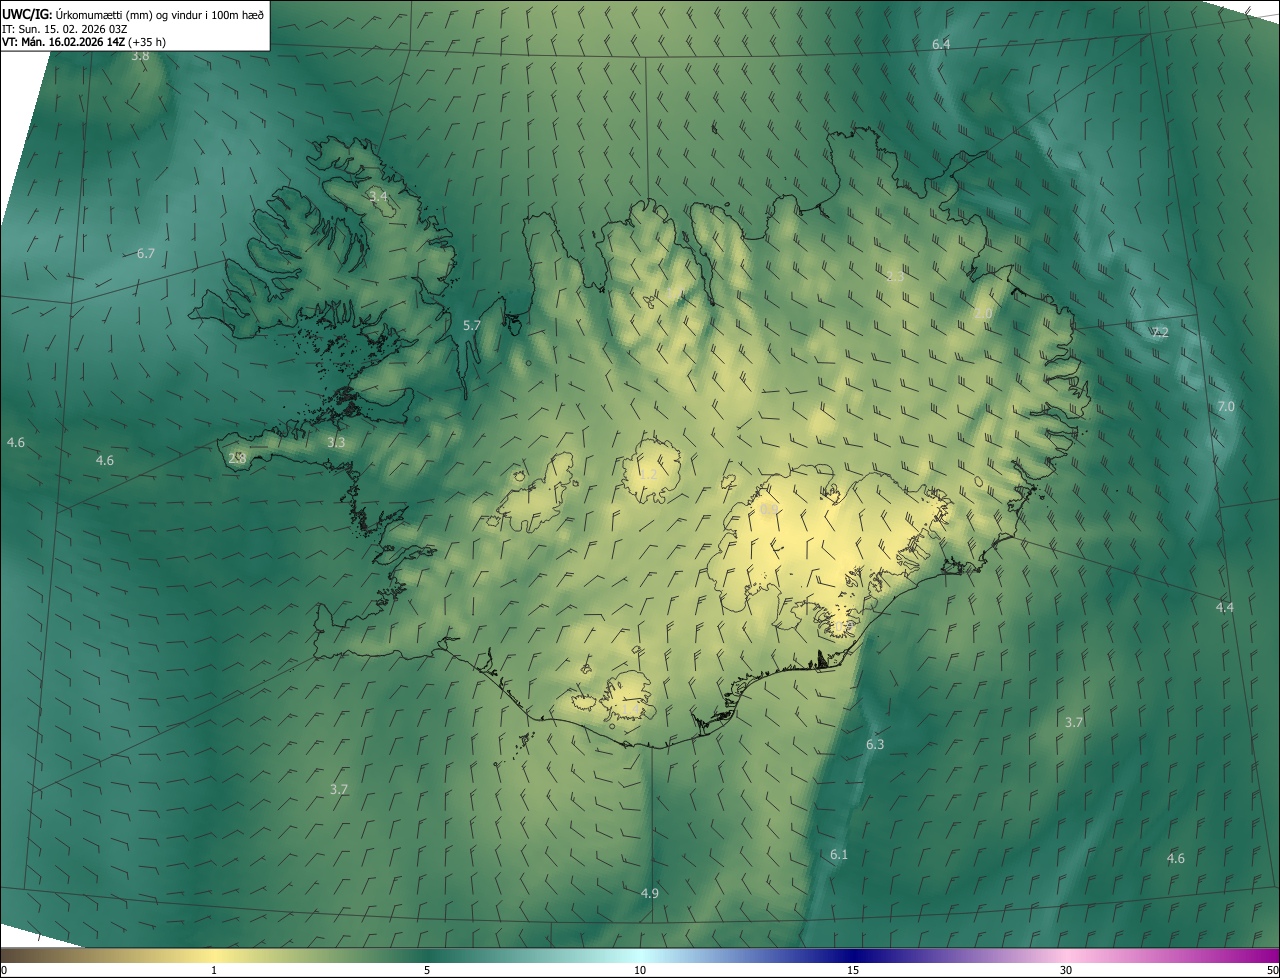The height and width of the screenshot is (978, 1280).
Task: Click the 6.1 value label on the map
Action: tap(839, 855)
